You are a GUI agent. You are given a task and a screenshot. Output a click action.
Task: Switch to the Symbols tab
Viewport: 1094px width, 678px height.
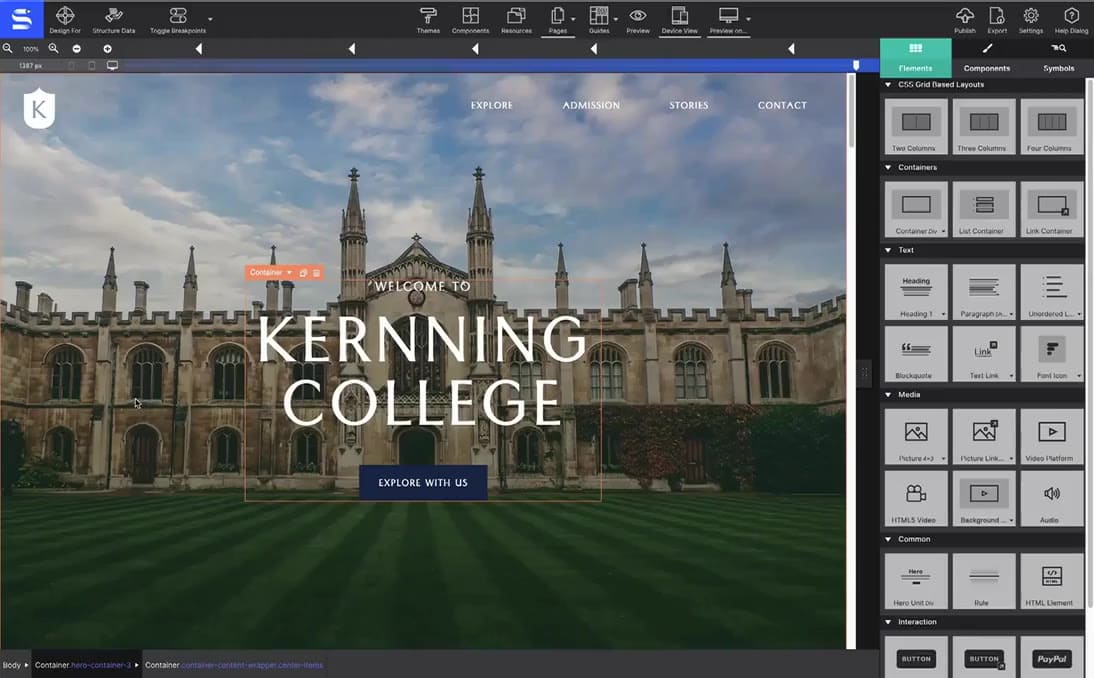(1058, 58)
